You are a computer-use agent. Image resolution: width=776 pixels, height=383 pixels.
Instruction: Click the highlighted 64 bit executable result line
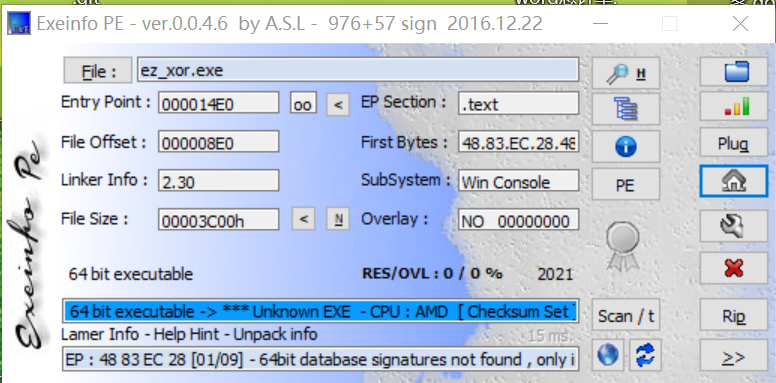coord(320,311)
